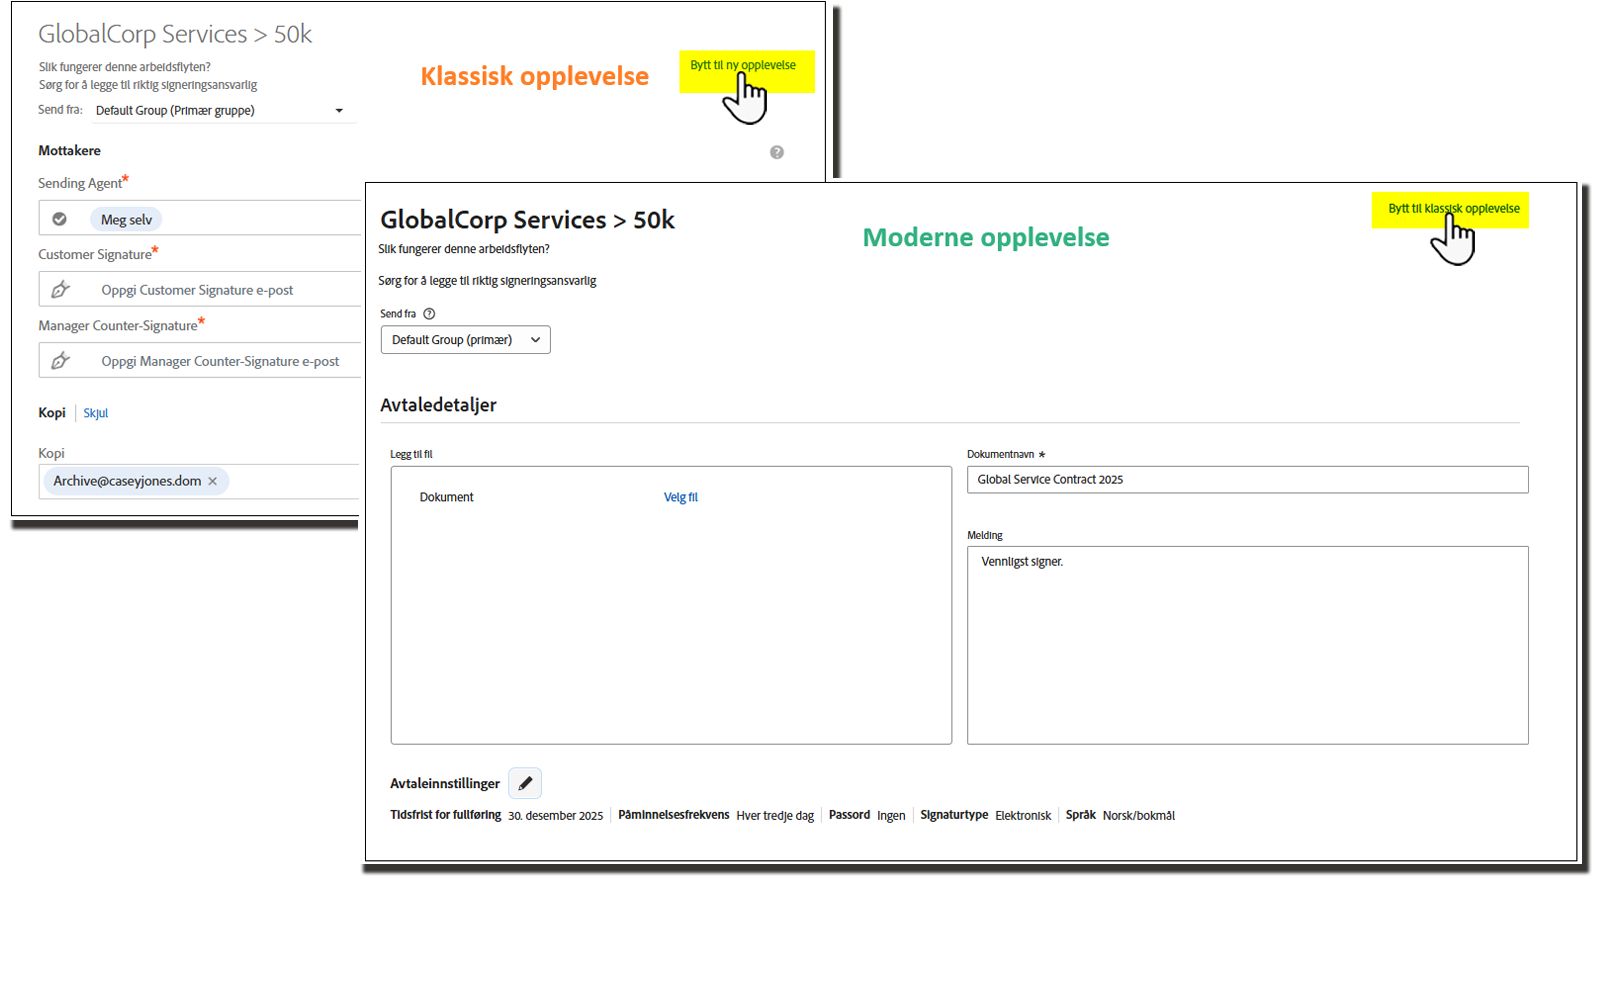Click the Archive@caseyjones.dom chip text
Image resolution: width=1600 pixels, height=993 pixels.
(x=127, y=481)
